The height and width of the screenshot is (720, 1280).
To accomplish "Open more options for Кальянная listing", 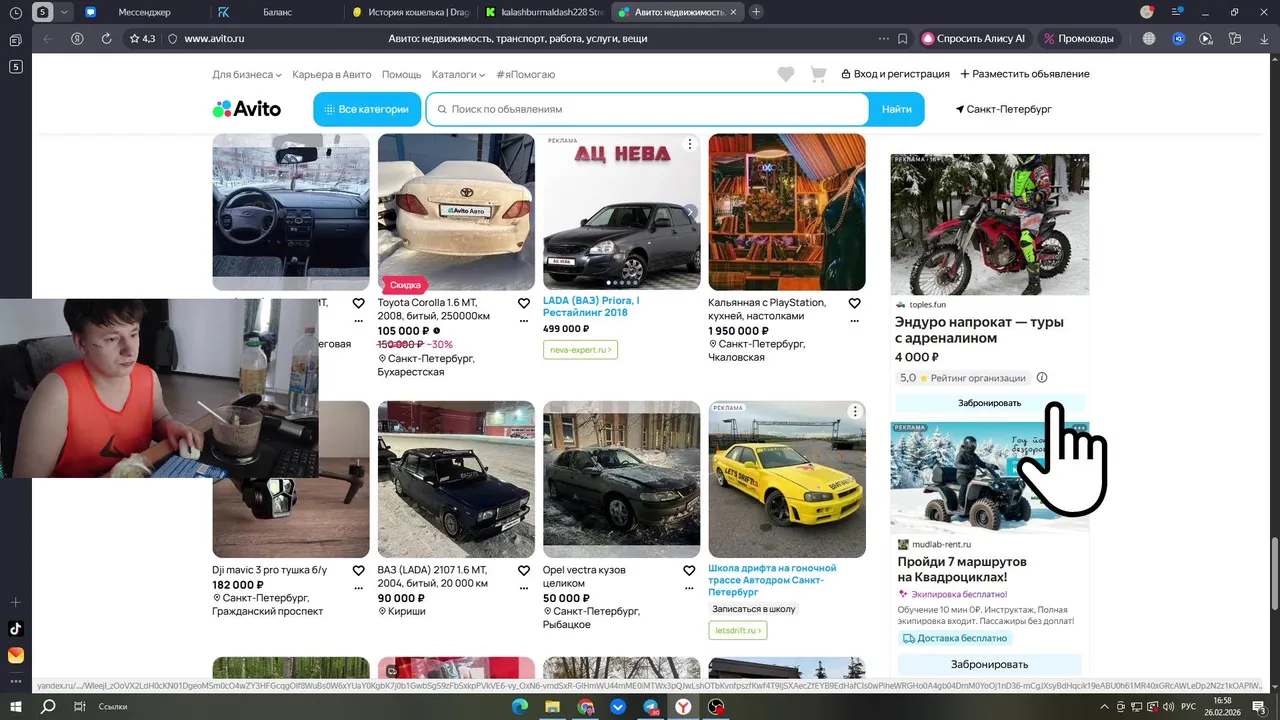I will pos(854,322).
